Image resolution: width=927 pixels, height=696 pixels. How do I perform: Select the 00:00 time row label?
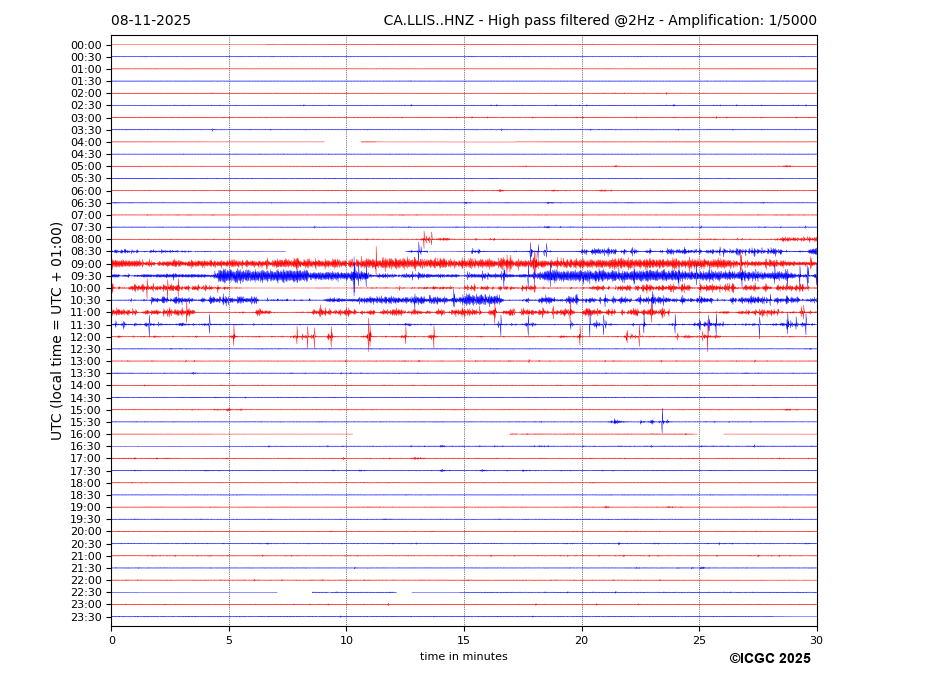point(86,45)
